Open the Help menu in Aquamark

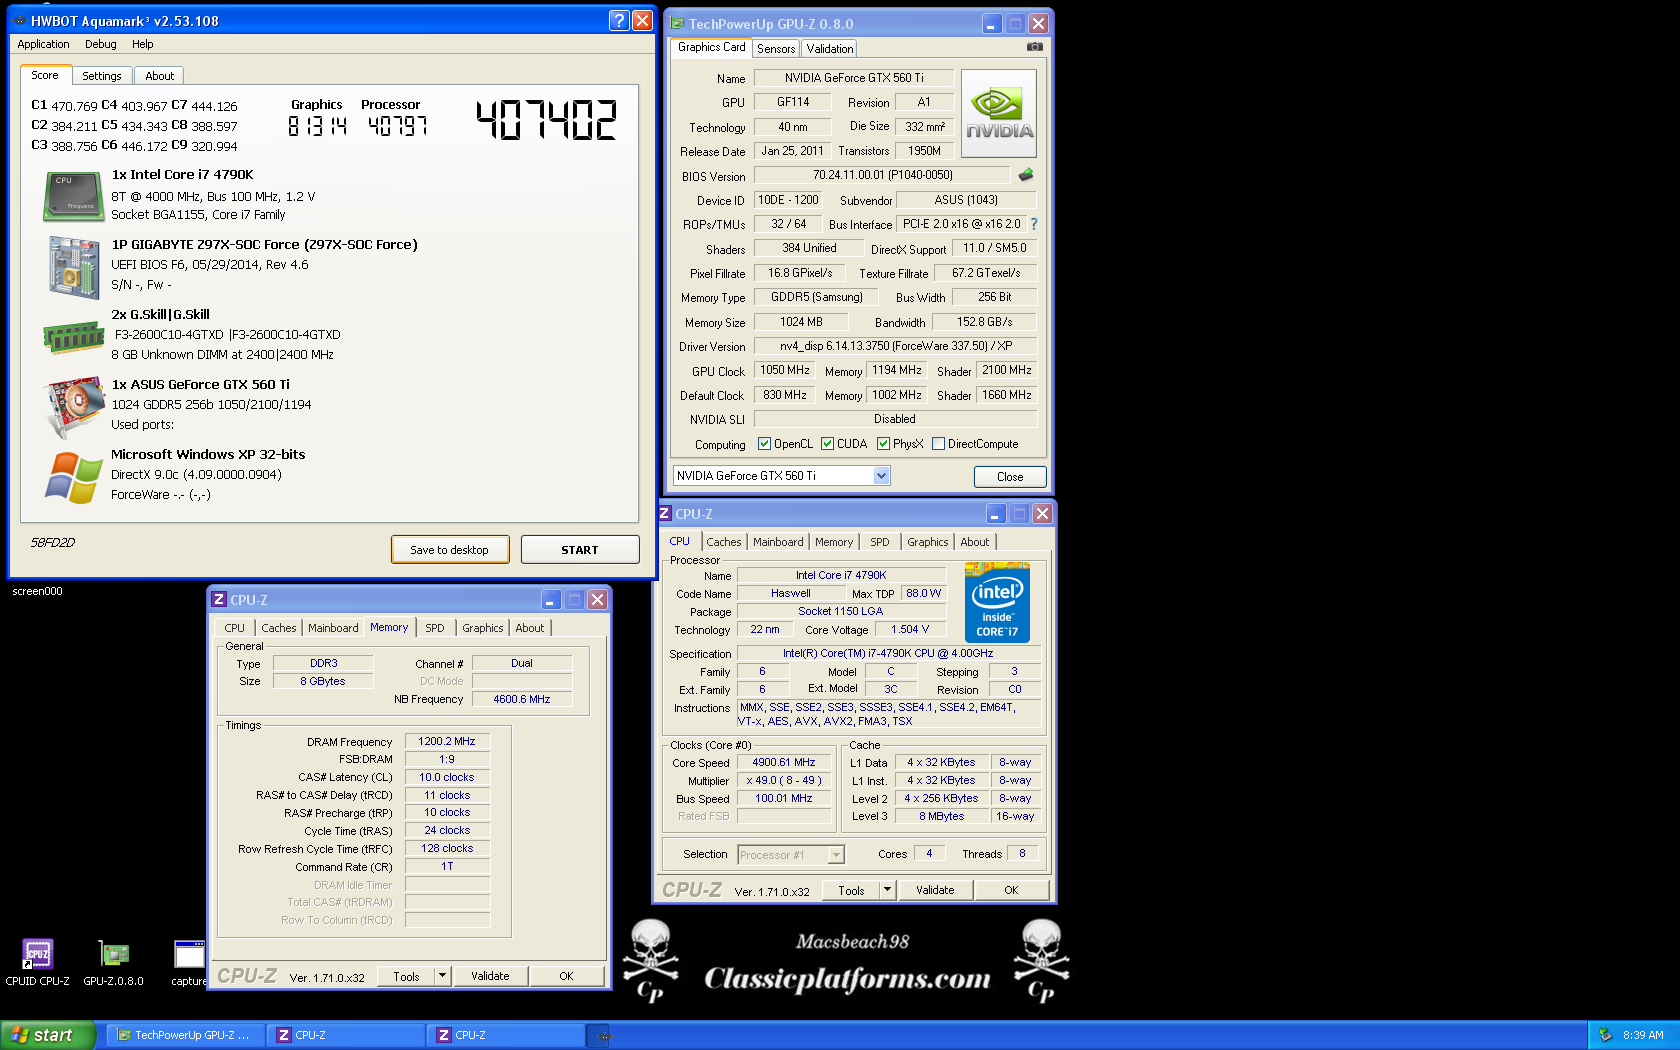pos(143,44)
